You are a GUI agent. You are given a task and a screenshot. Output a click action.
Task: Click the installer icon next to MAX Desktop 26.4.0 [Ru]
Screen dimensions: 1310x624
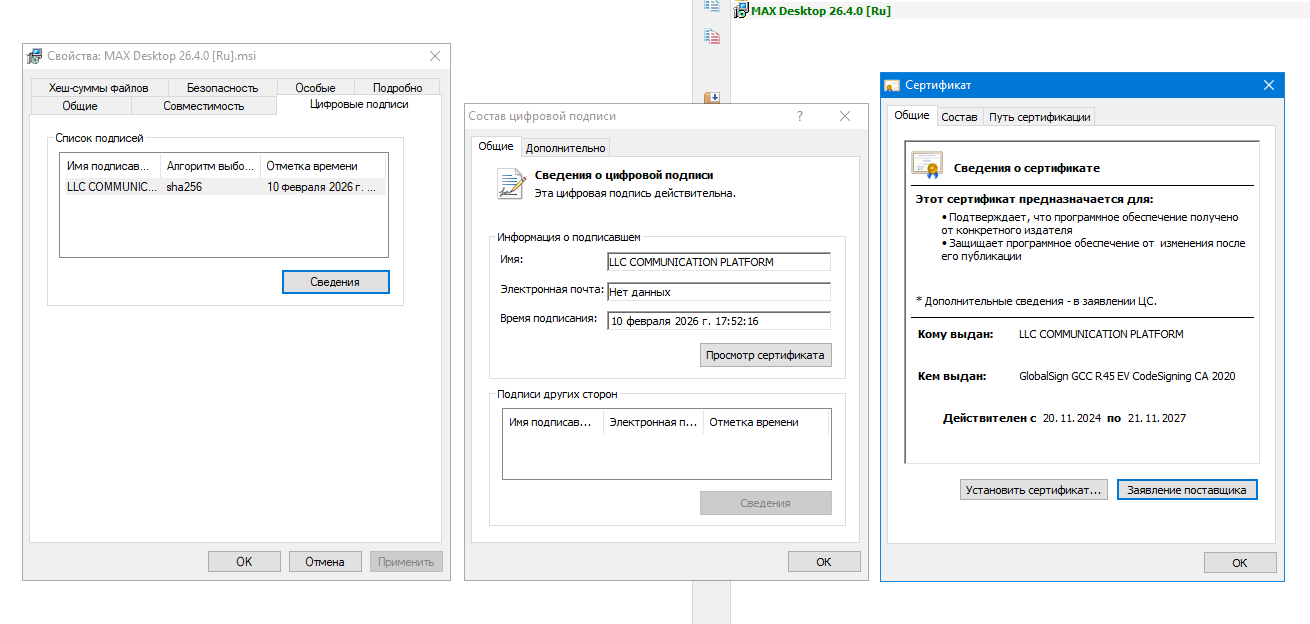click(x=741, y=11)
